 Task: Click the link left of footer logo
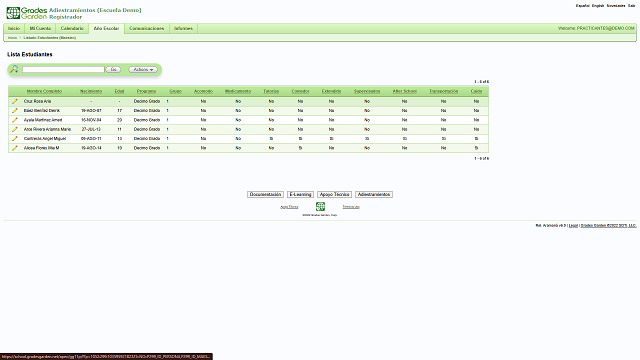tap(289, 207)
